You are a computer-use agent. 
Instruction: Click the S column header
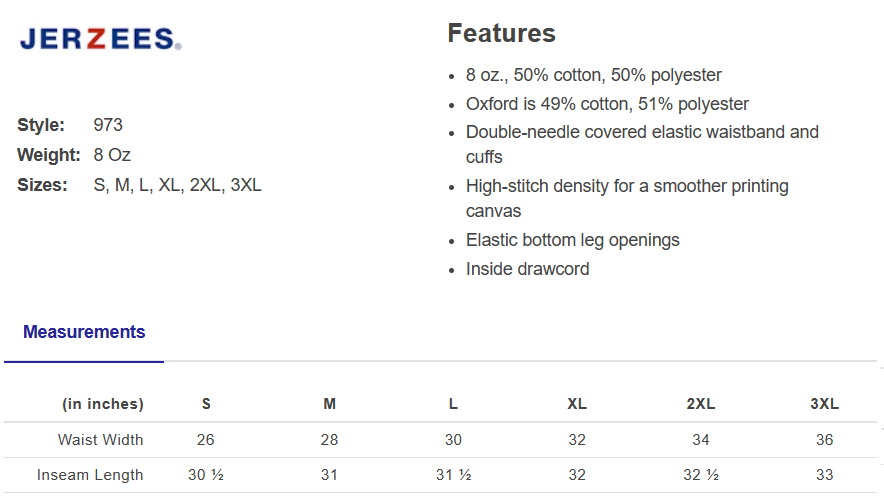(x=206, y=404)
